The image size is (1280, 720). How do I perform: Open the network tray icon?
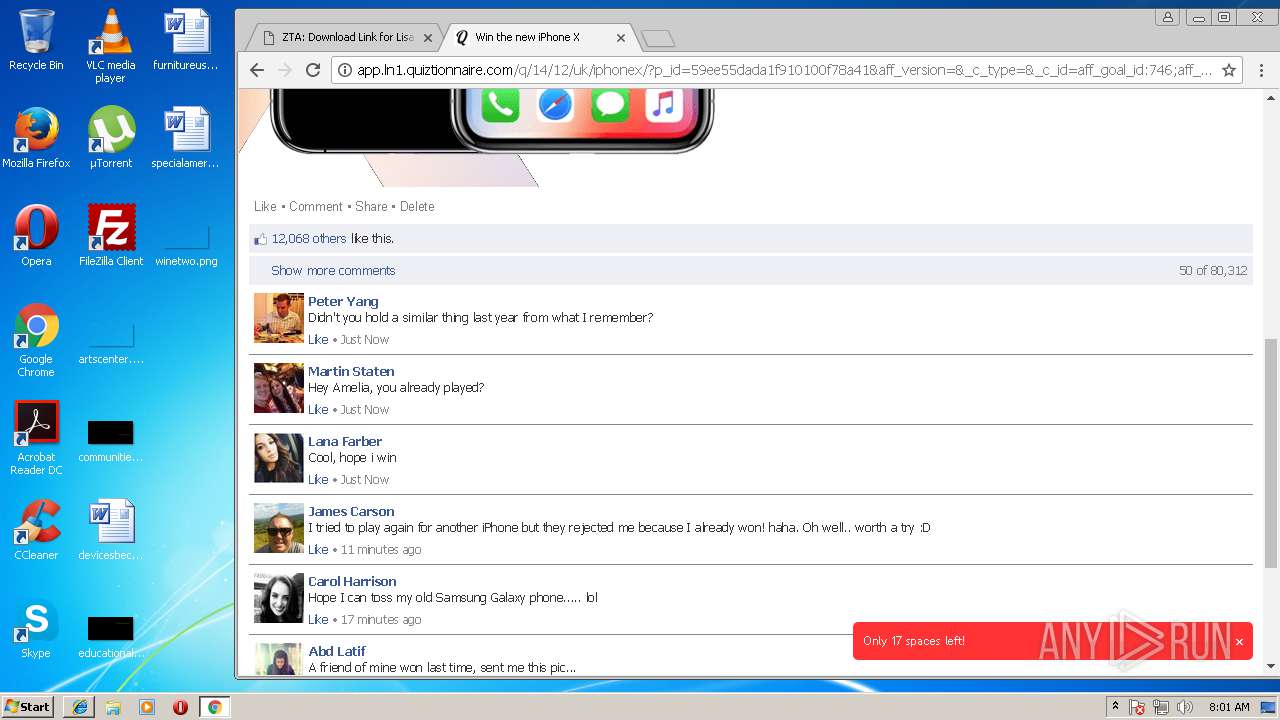pyautogui.click(x=1161, y=707)
